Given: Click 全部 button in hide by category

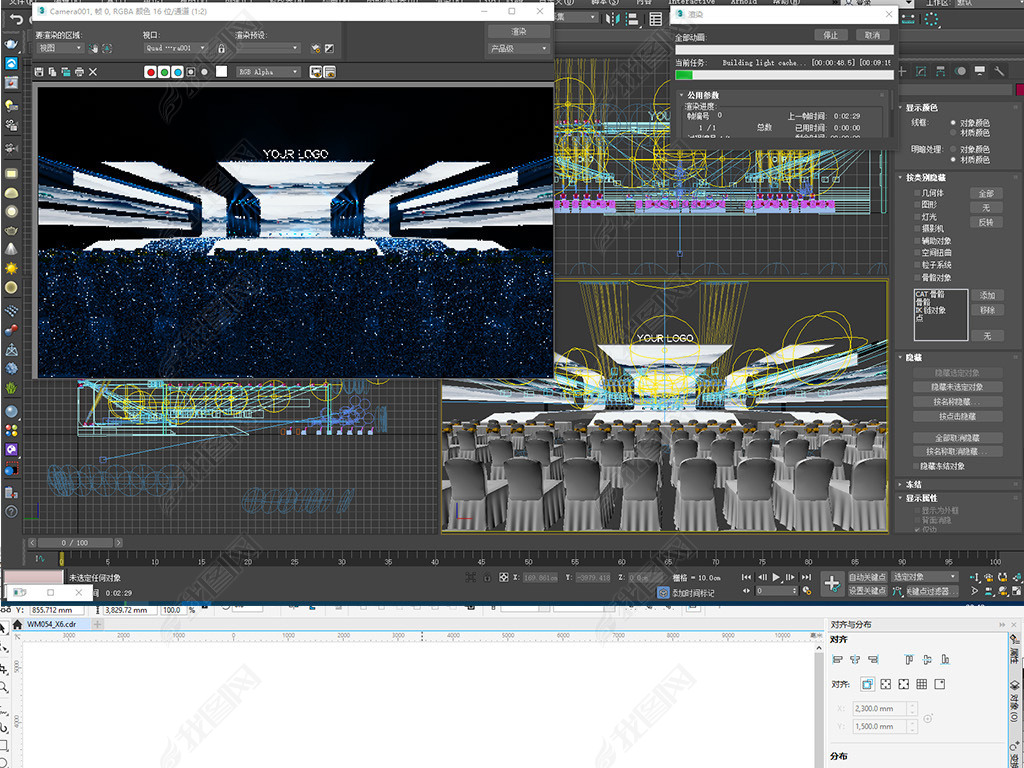Looking at the screenshot, I should 986,193.
